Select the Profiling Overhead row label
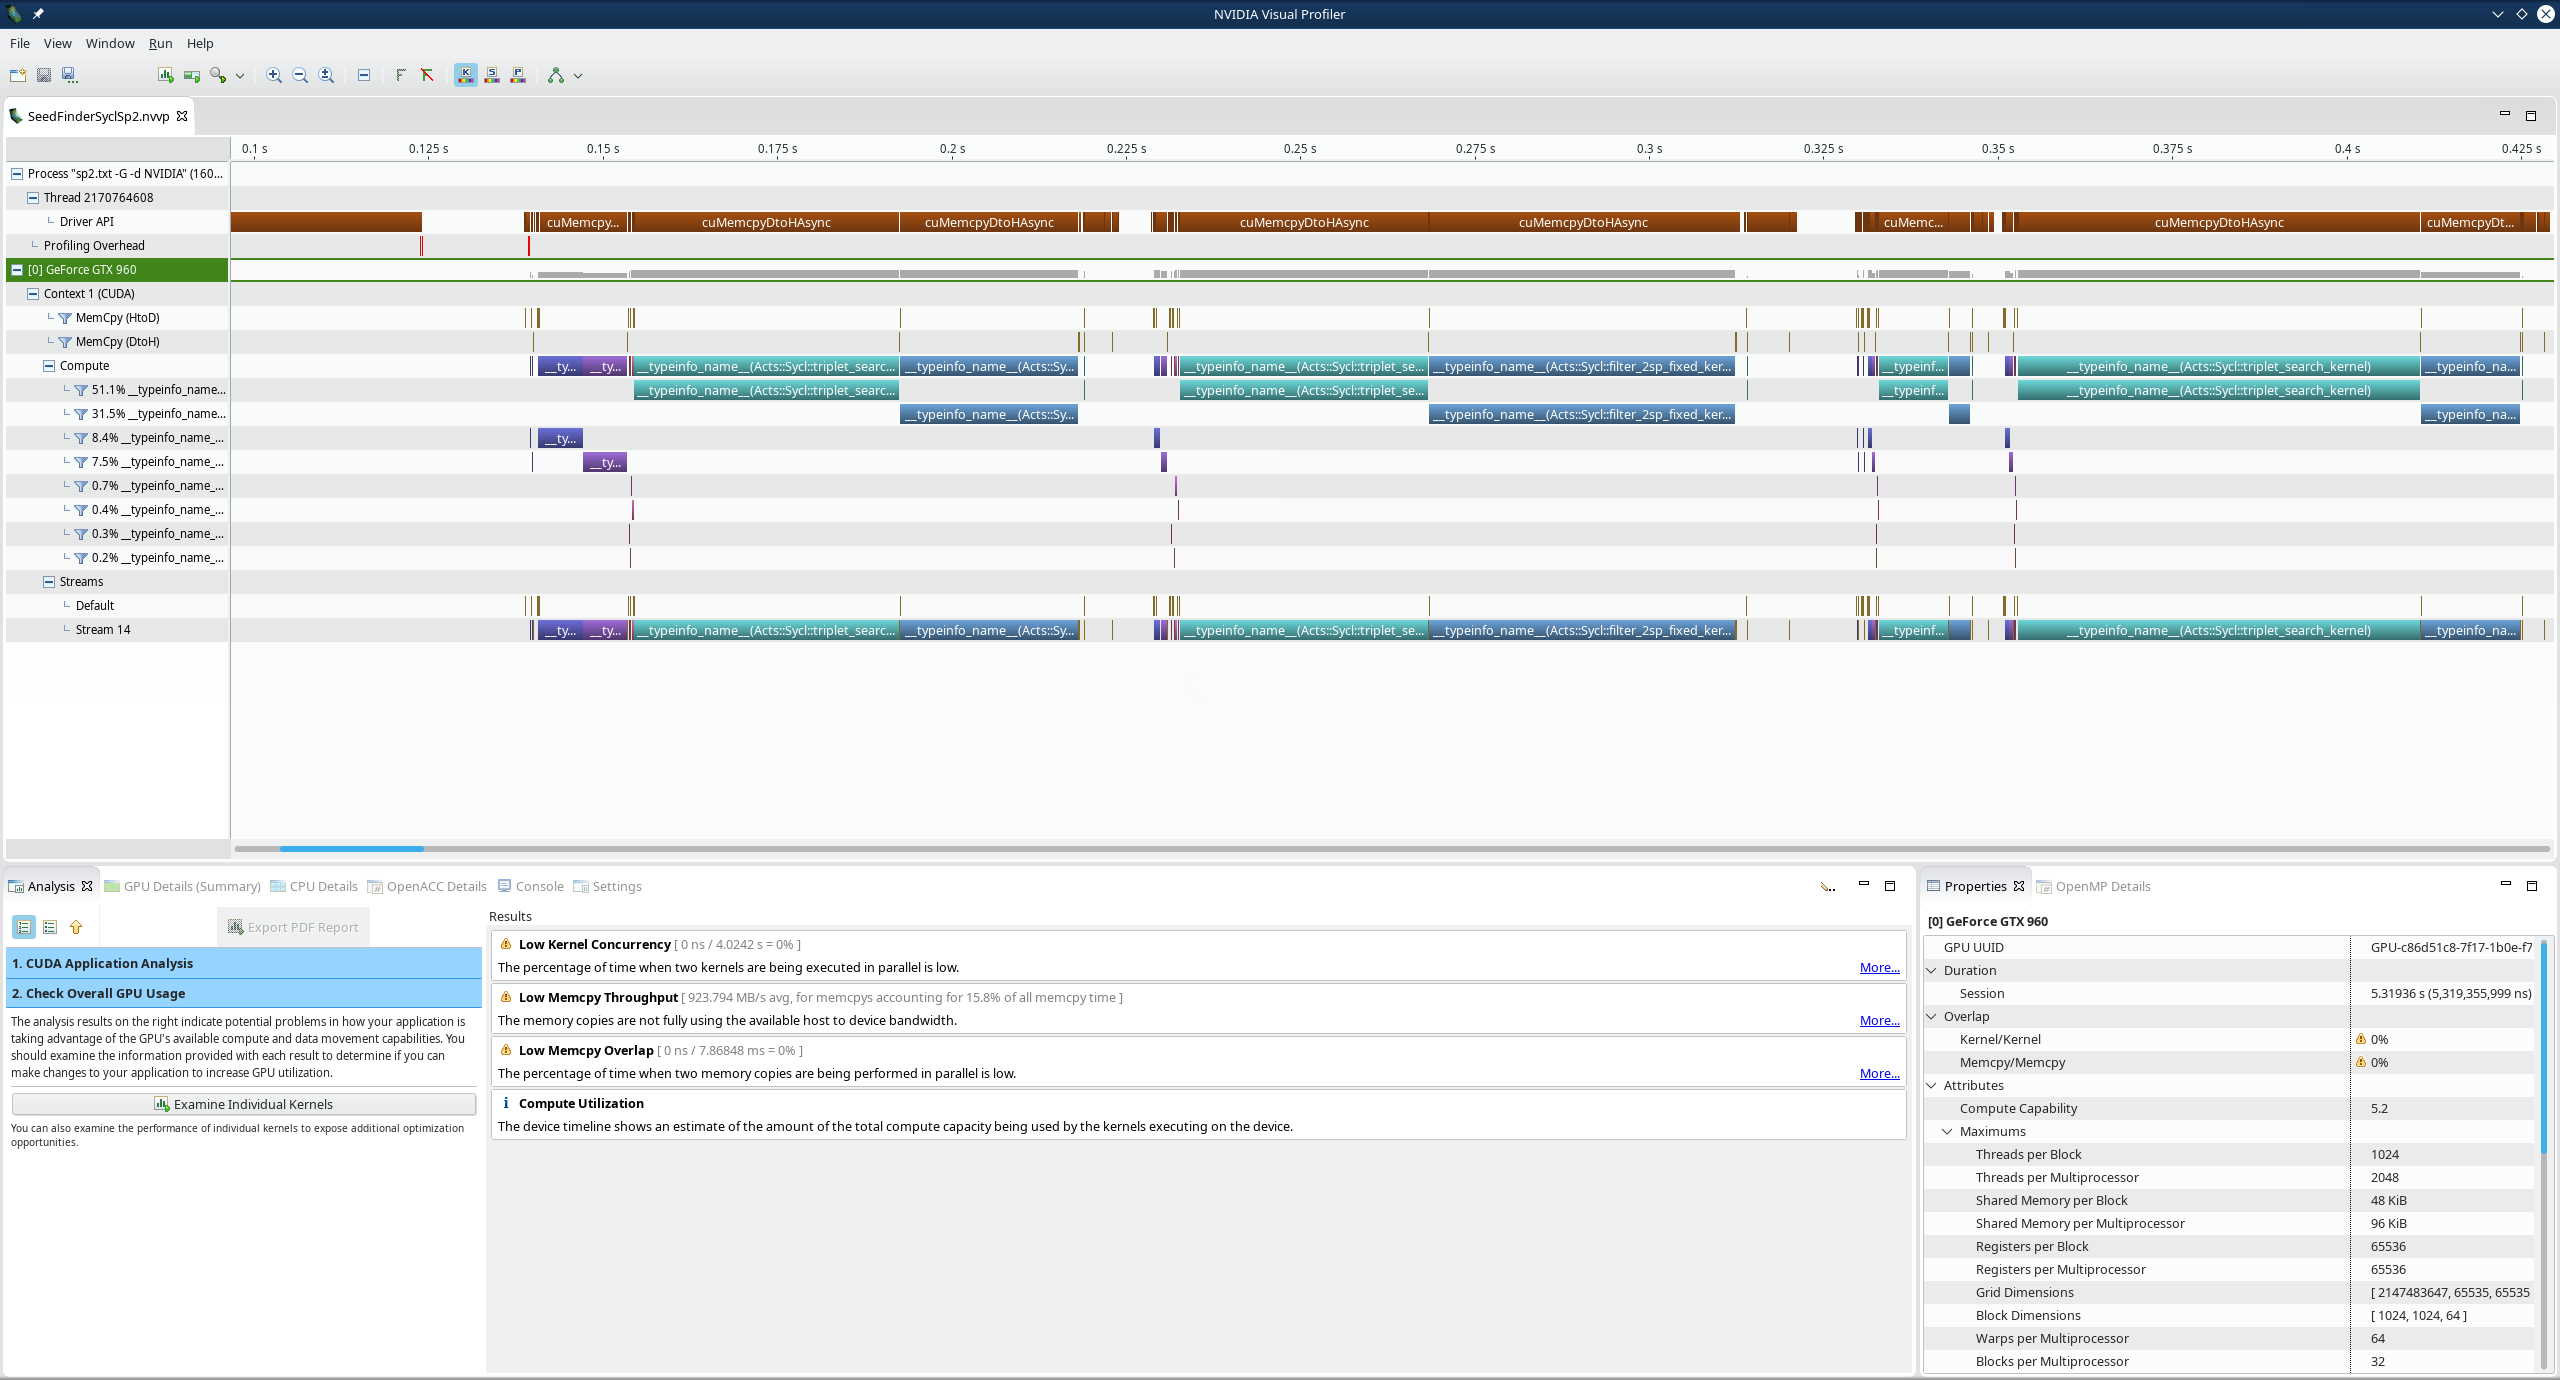This screenshot has height=1380, width=2560. (x=94, y=246)
